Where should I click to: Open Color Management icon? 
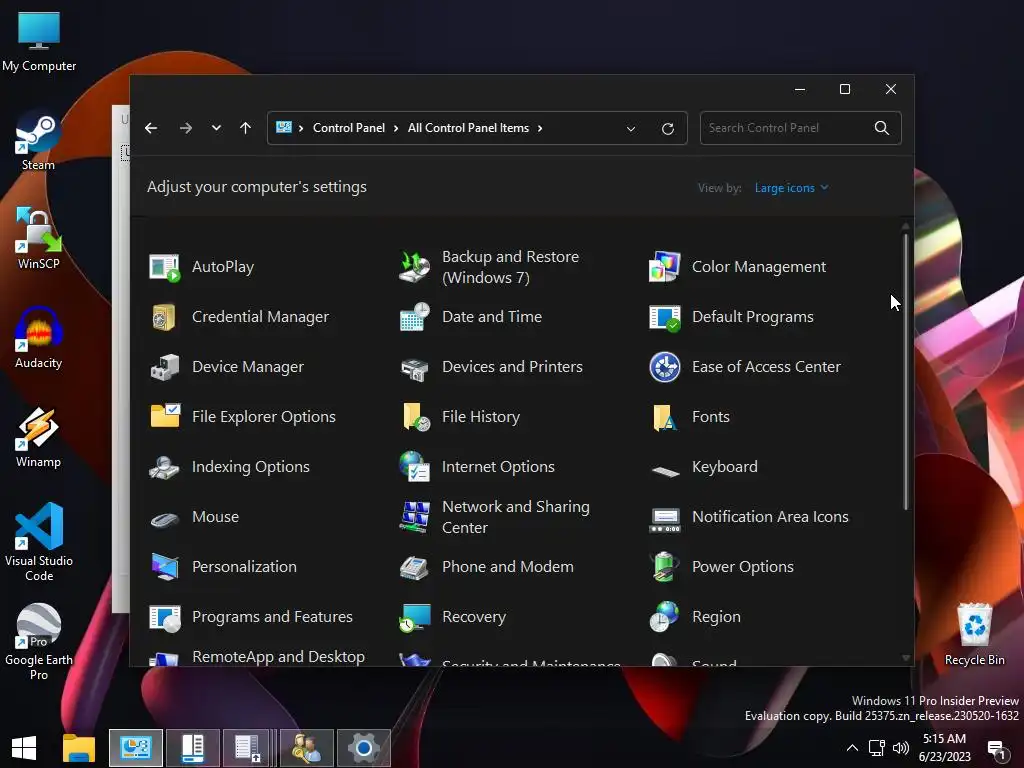click(665, 267)
